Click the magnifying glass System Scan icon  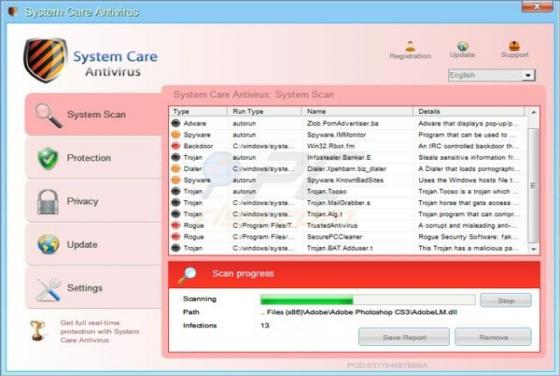(x=49, y=115)
